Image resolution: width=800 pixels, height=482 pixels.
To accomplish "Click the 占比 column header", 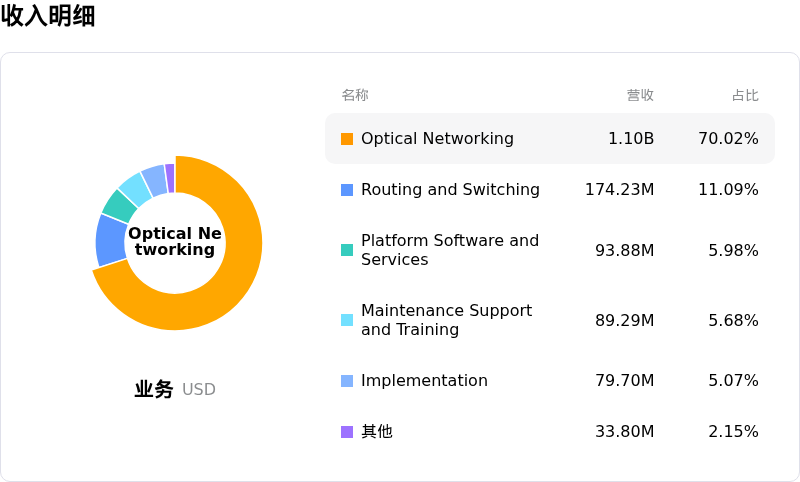I will tap(745, 95).
